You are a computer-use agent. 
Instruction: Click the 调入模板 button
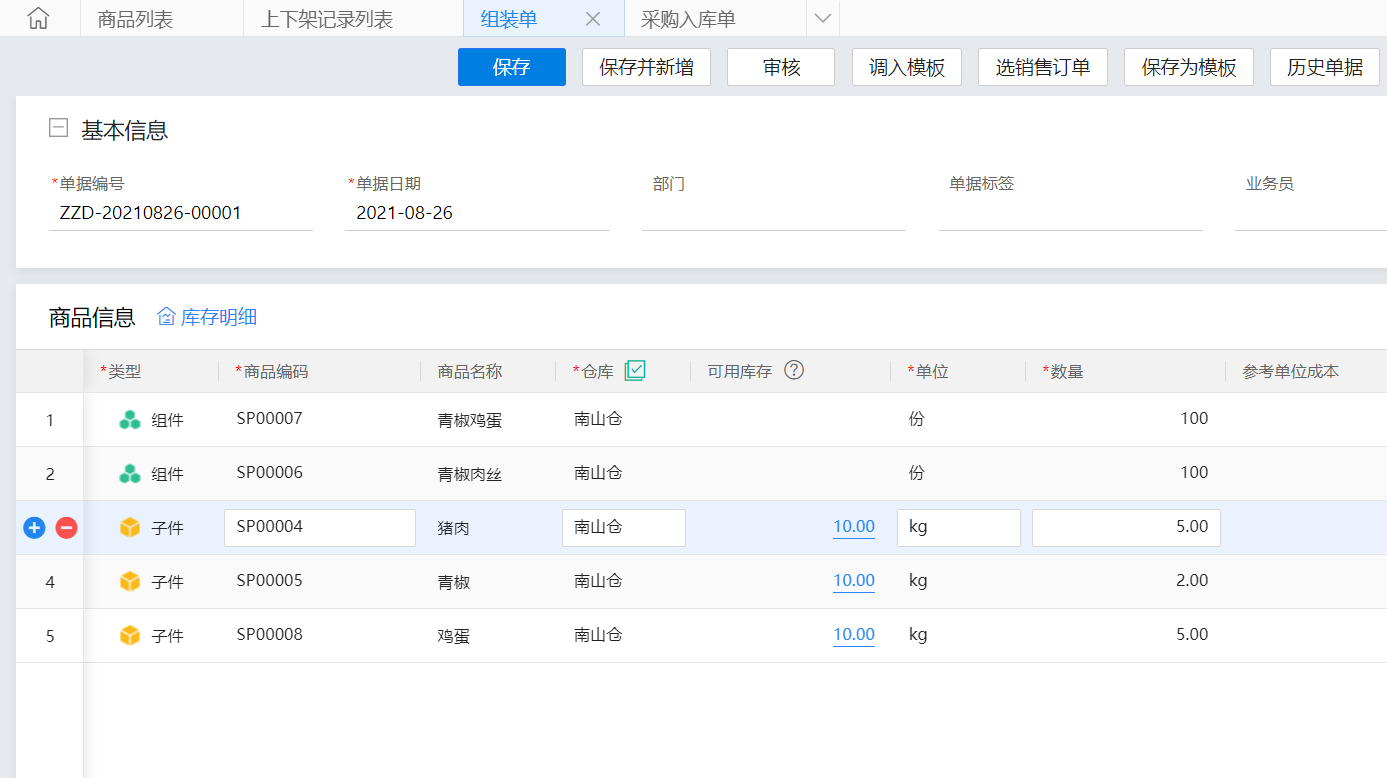[x=907, y=67]
